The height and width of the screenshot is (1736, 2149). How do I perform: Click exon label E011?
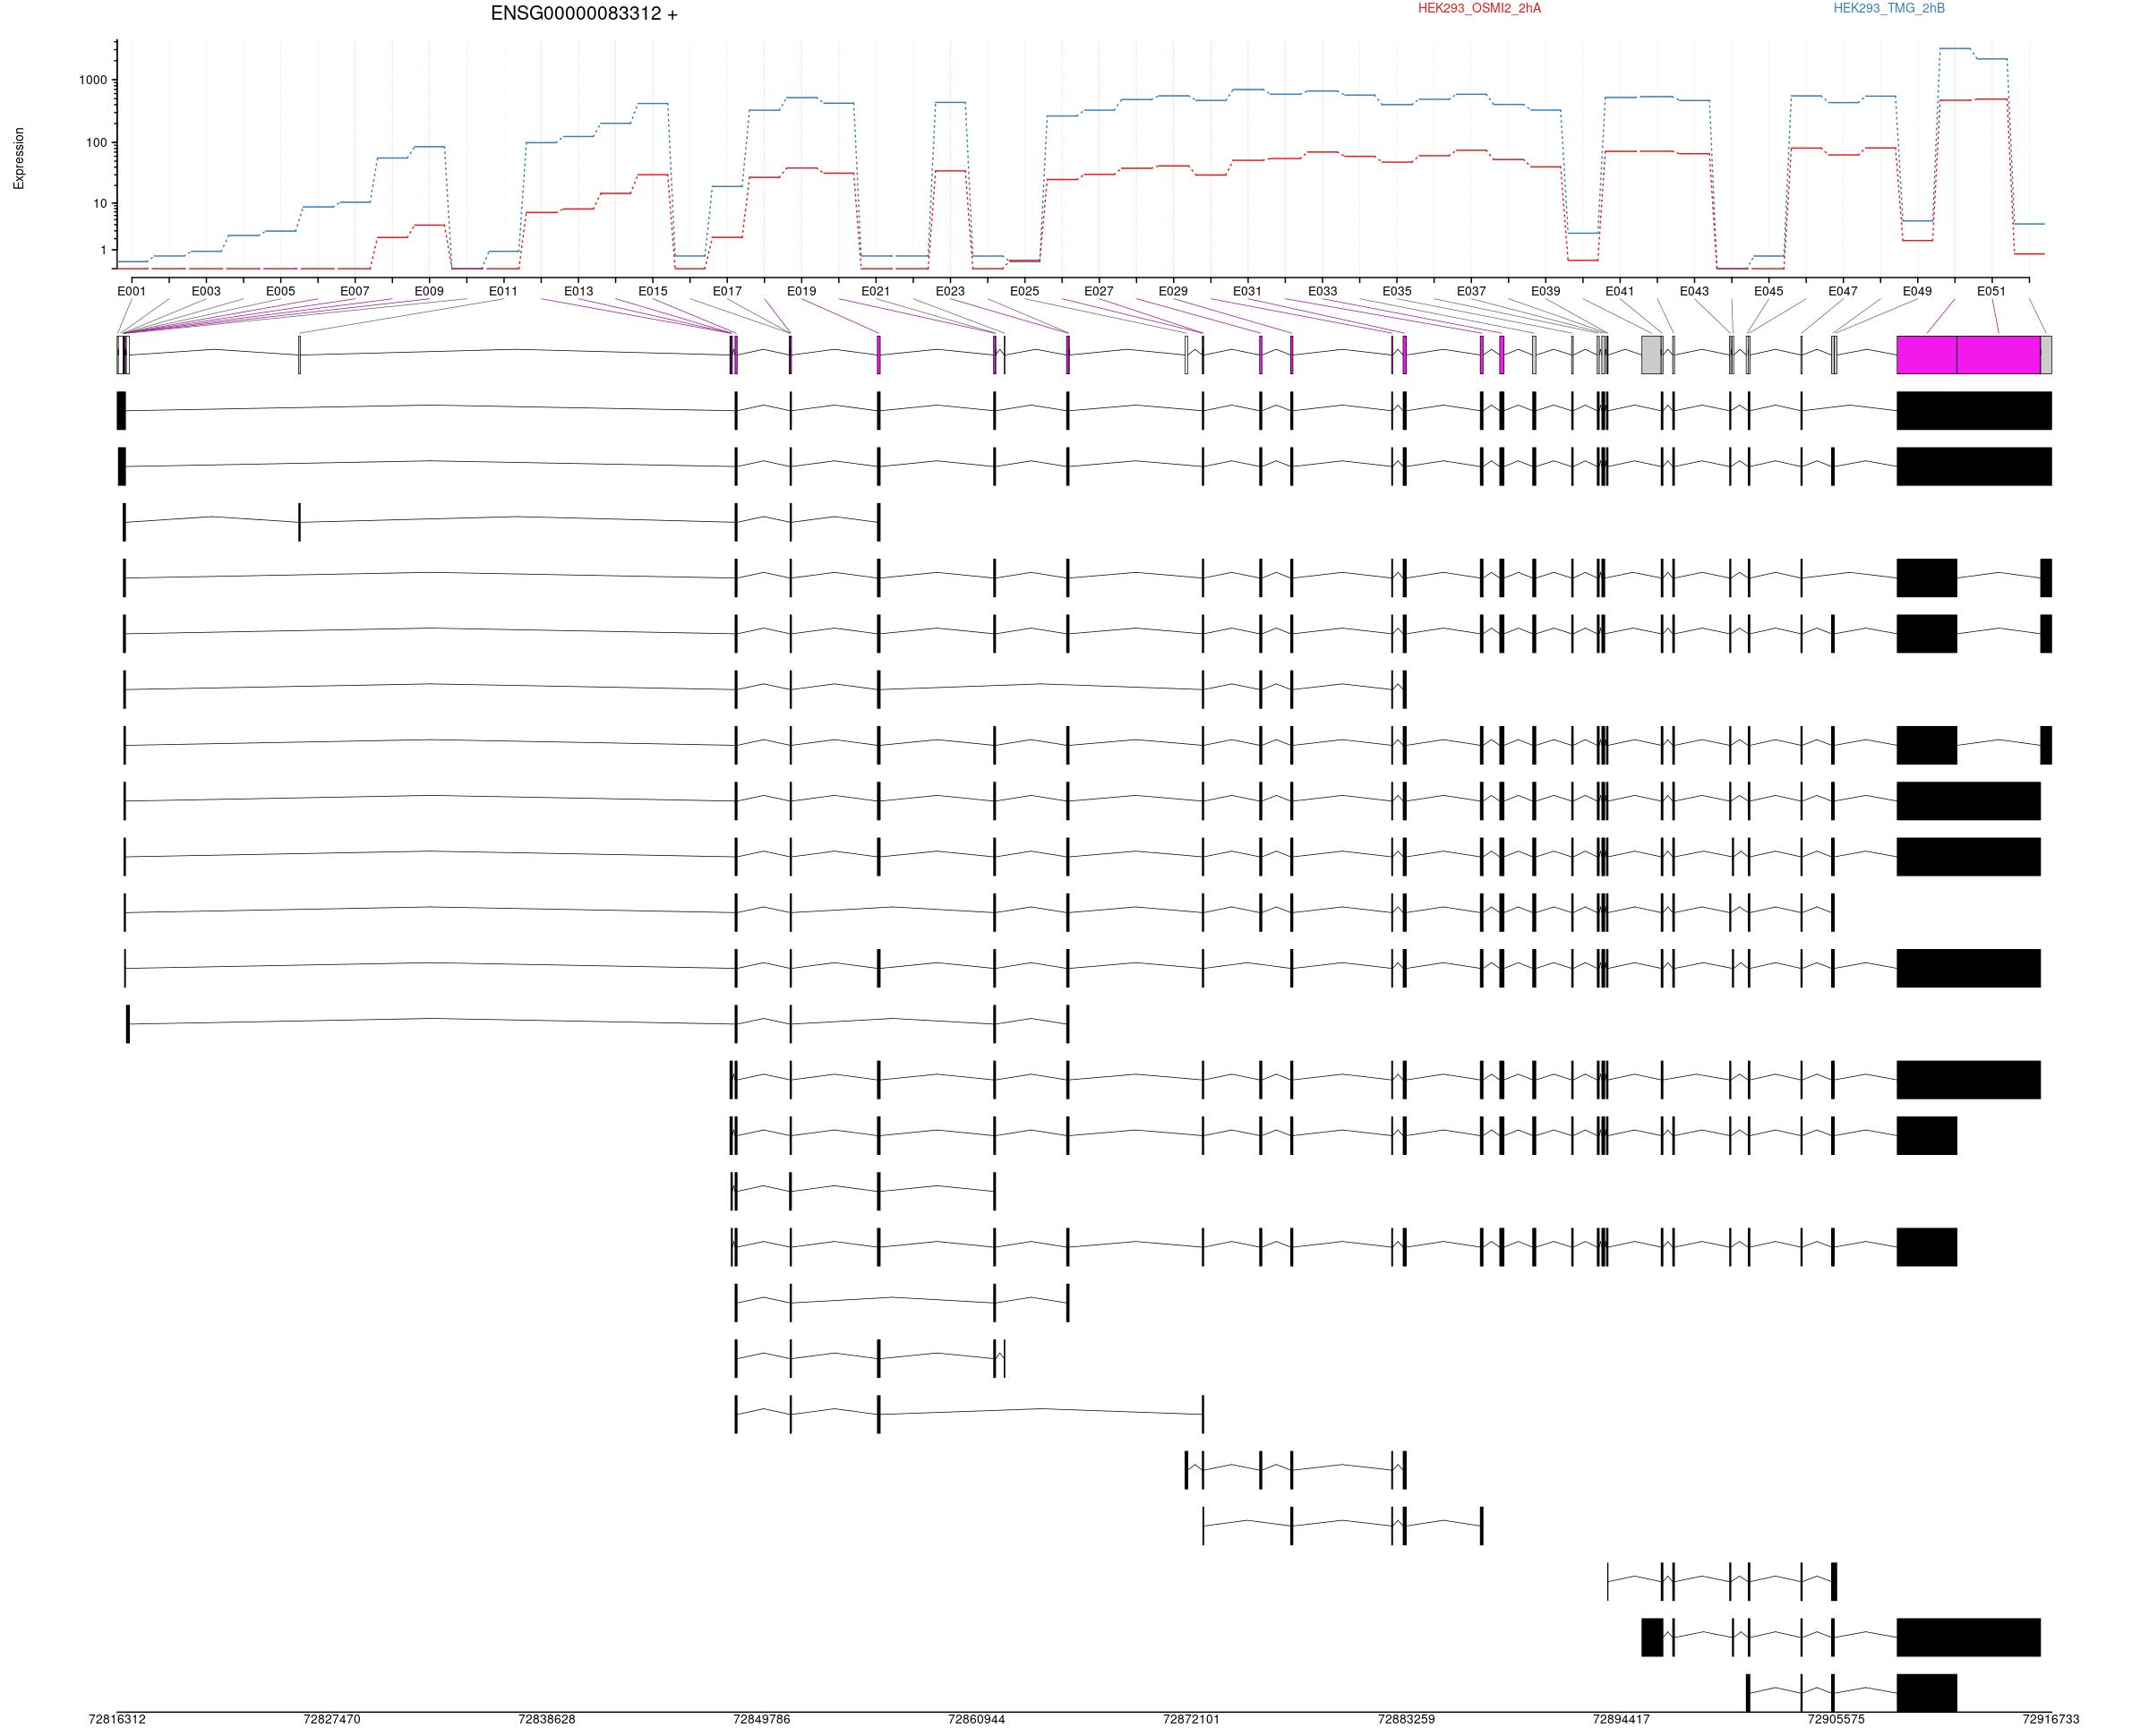(503, 292)
